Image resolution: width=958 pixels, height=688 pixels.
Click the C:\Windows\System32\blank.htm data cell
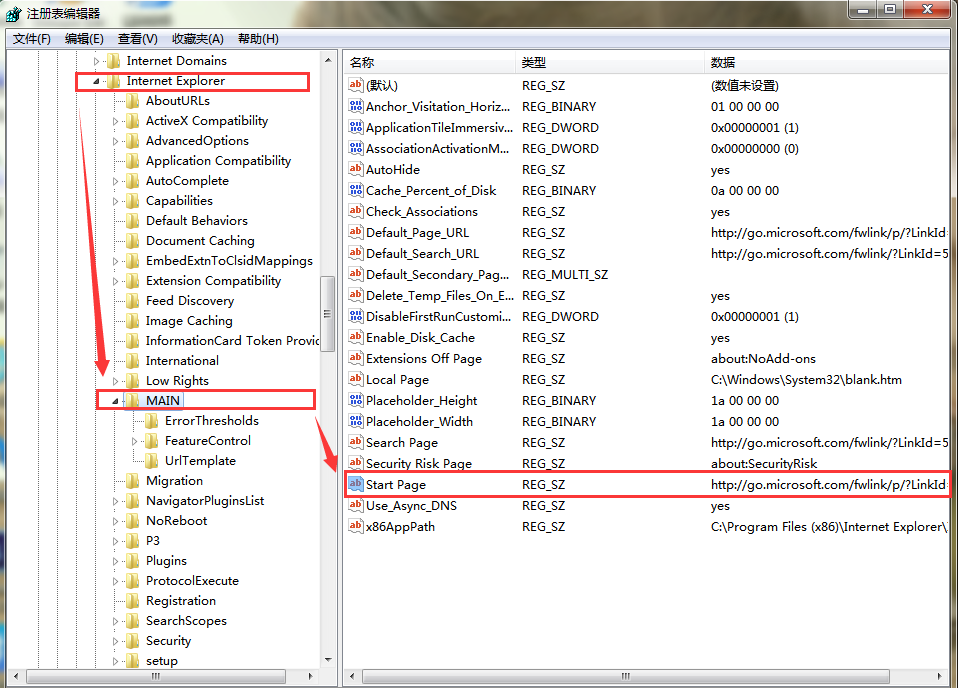806,379
